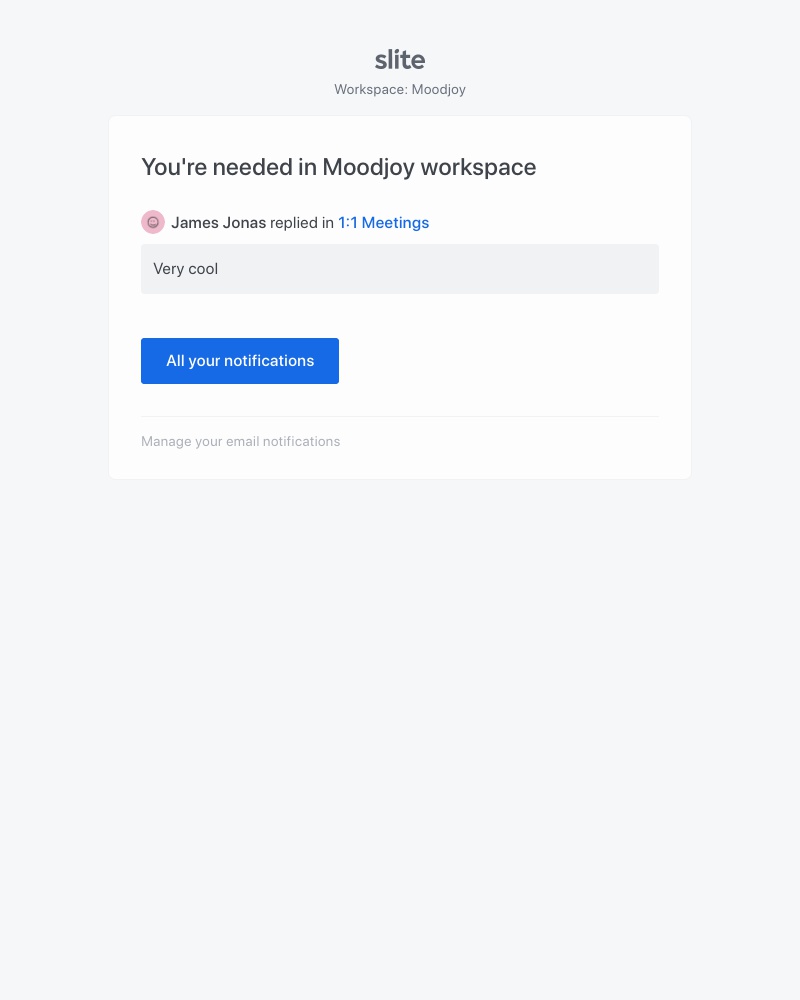
Task: Click James Jonas's name
Action: [x=218, y=222]
